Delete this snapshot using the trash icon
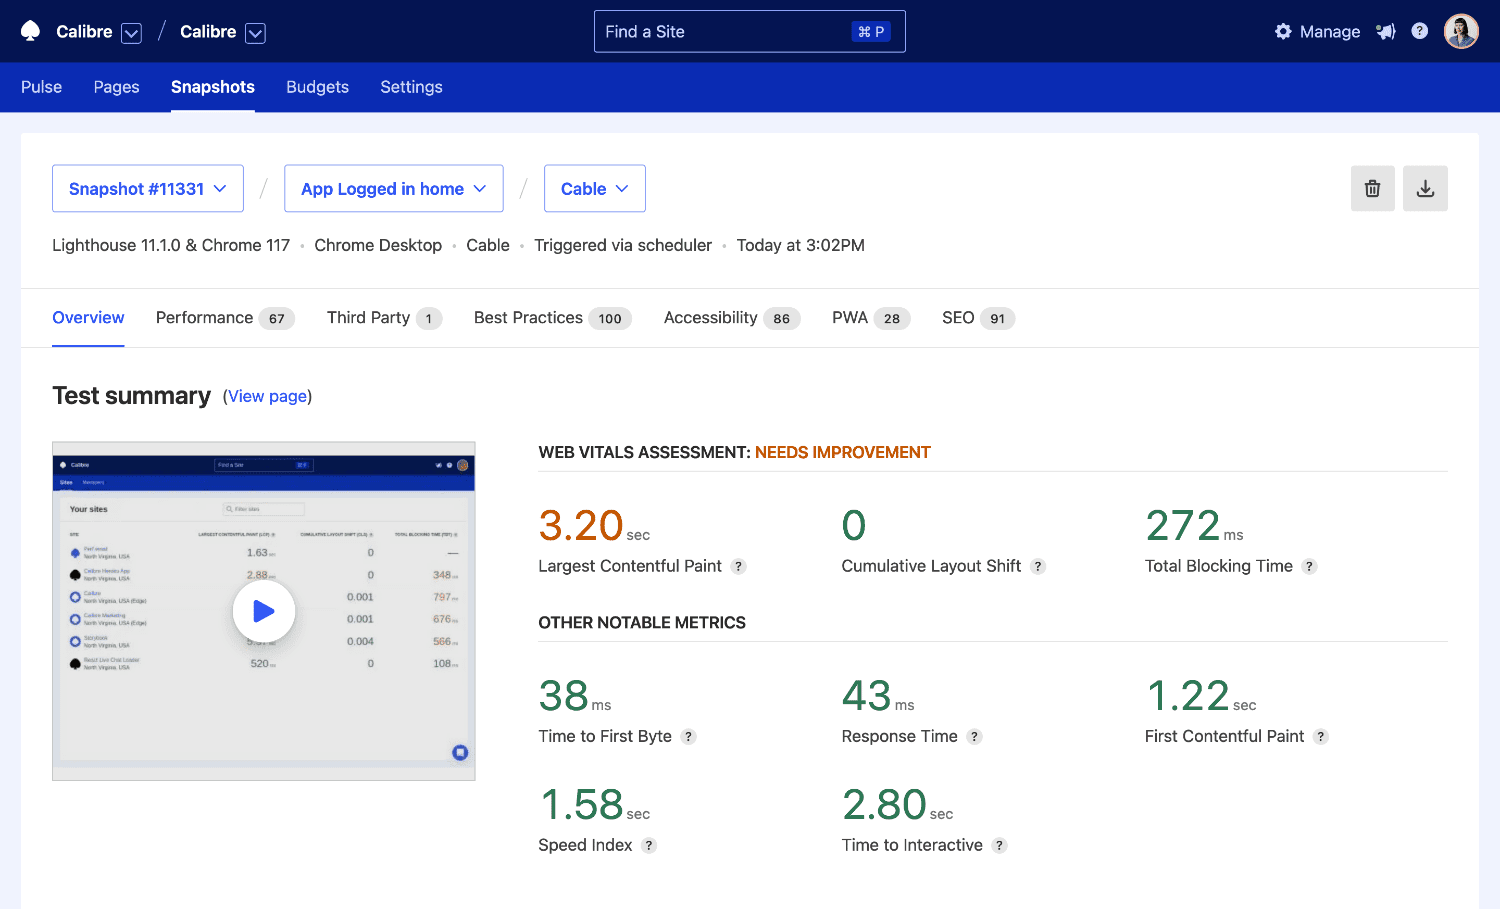1500x909 pixels. click(x=1372, y=188)
